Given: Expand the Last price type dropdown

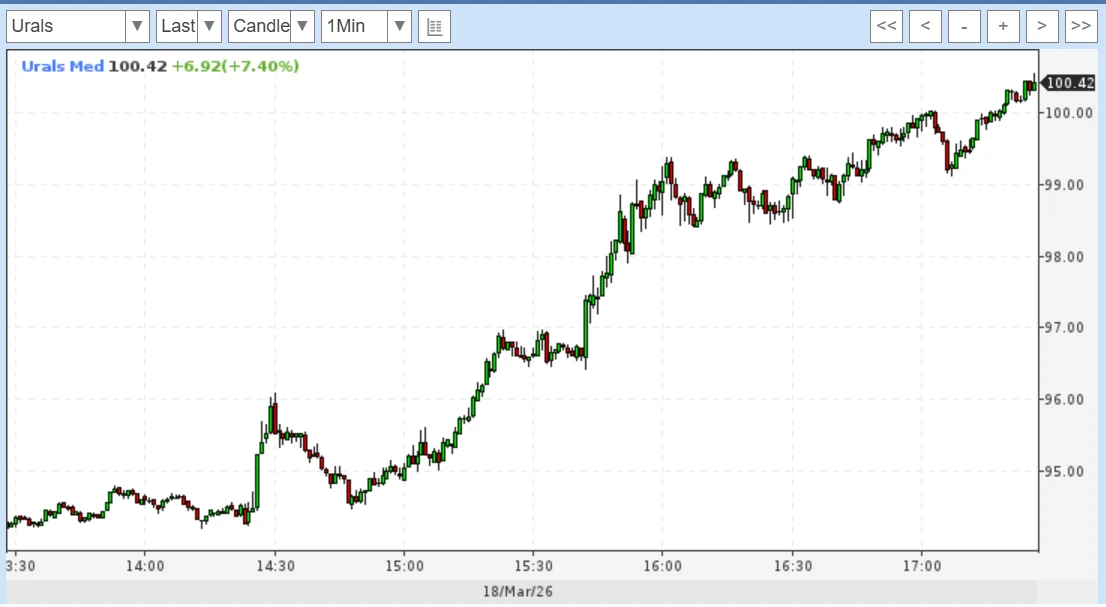Looking at the screenshot, I should pos(189,26).
